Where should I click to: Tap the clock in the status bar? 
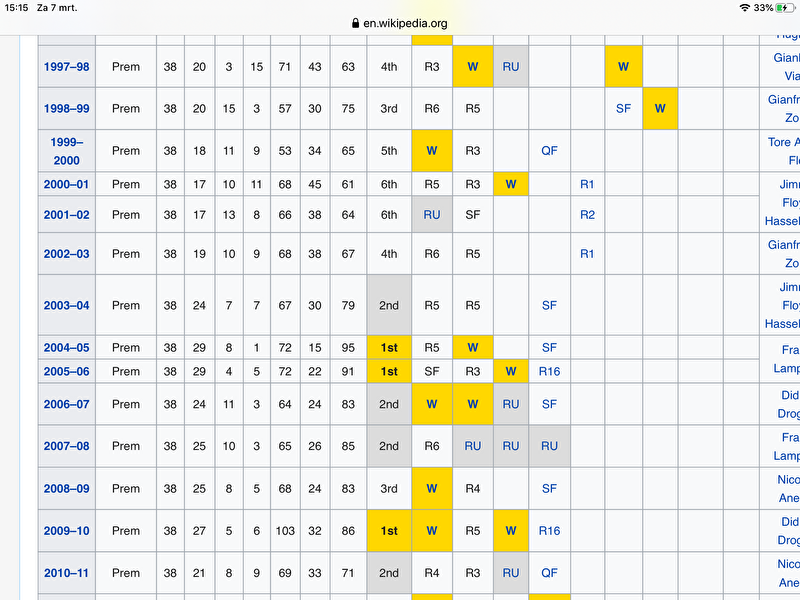pos(16,7)
